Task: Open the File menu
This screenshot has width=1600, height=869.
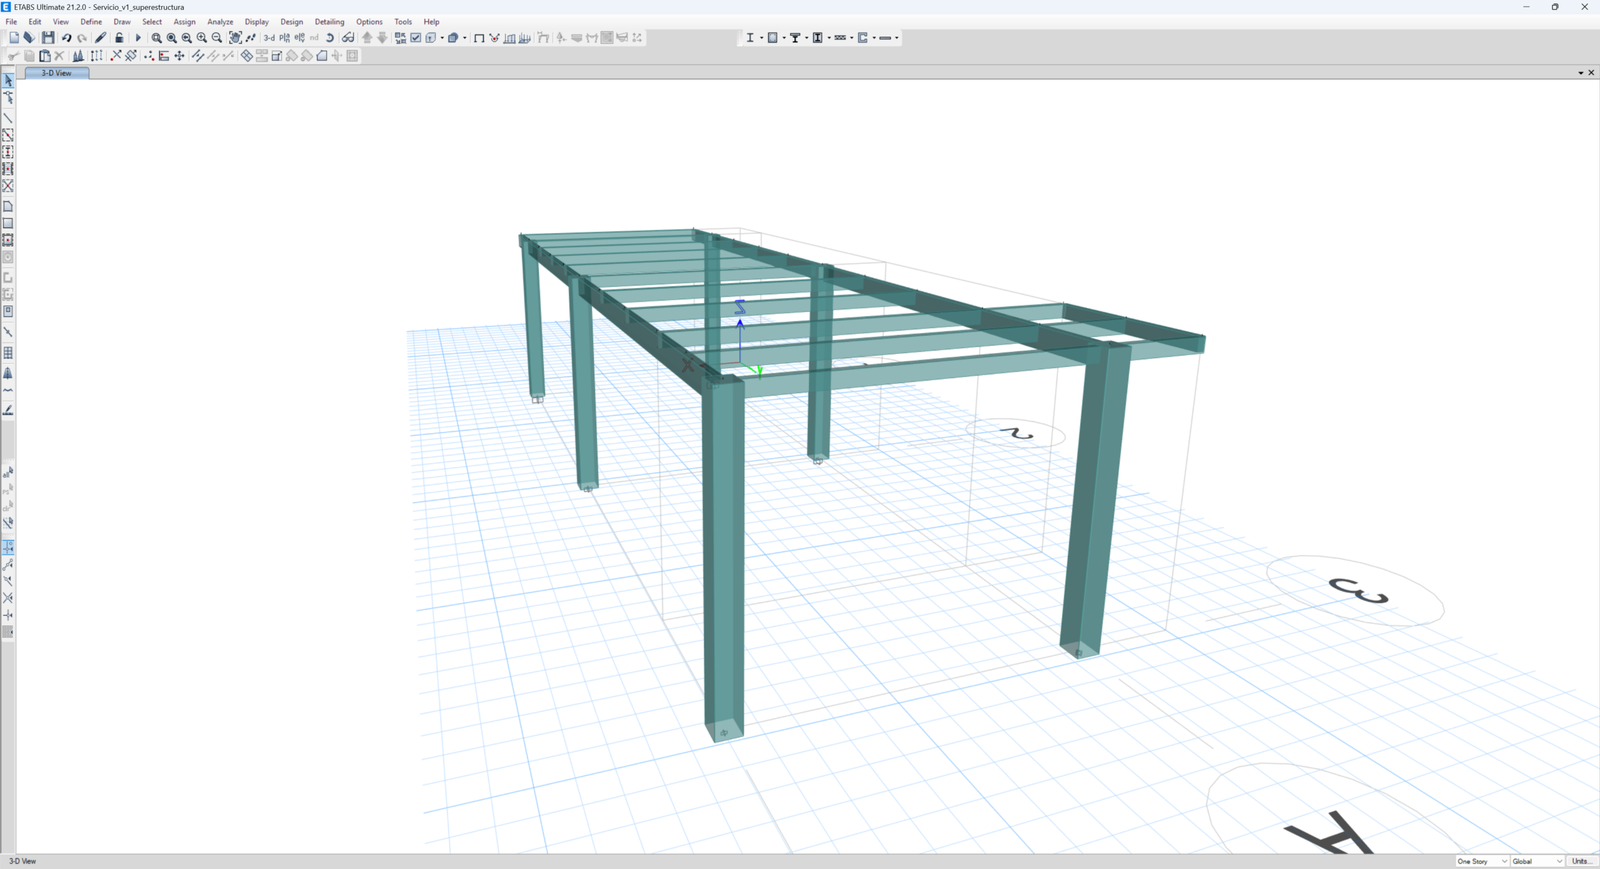Action: point(11,22)
